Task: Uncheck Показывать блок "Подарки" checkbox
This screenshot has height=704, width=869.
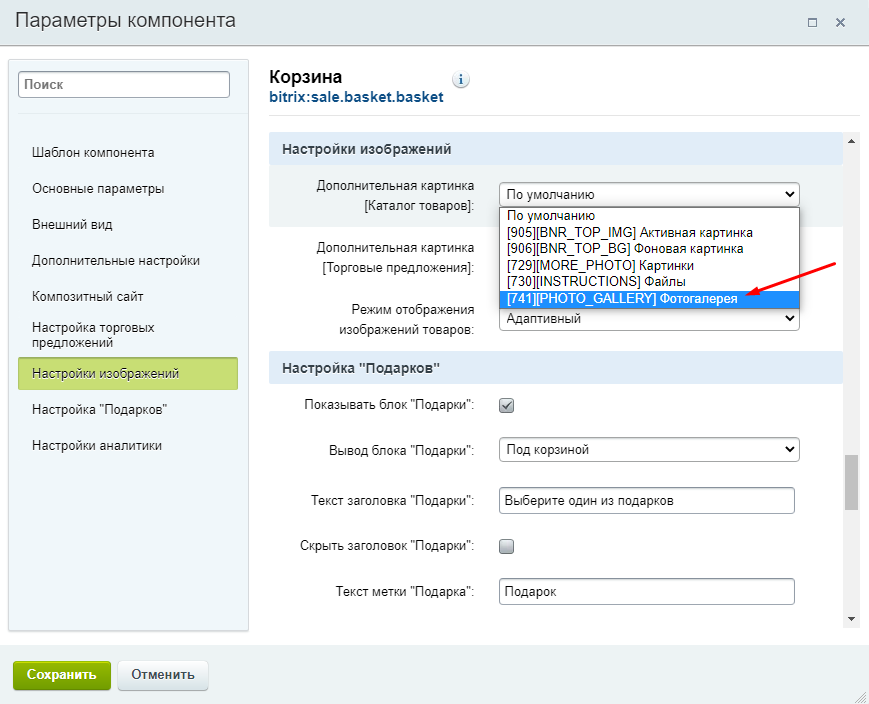Action: (507, 405)
